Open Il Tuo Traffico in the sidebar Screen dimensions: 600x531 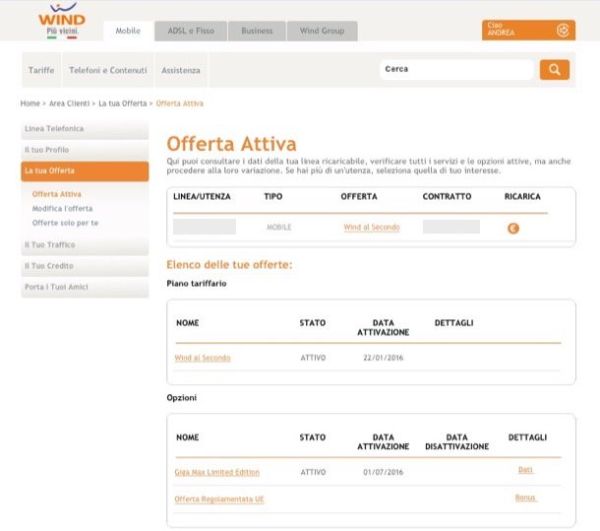[85, 245]
